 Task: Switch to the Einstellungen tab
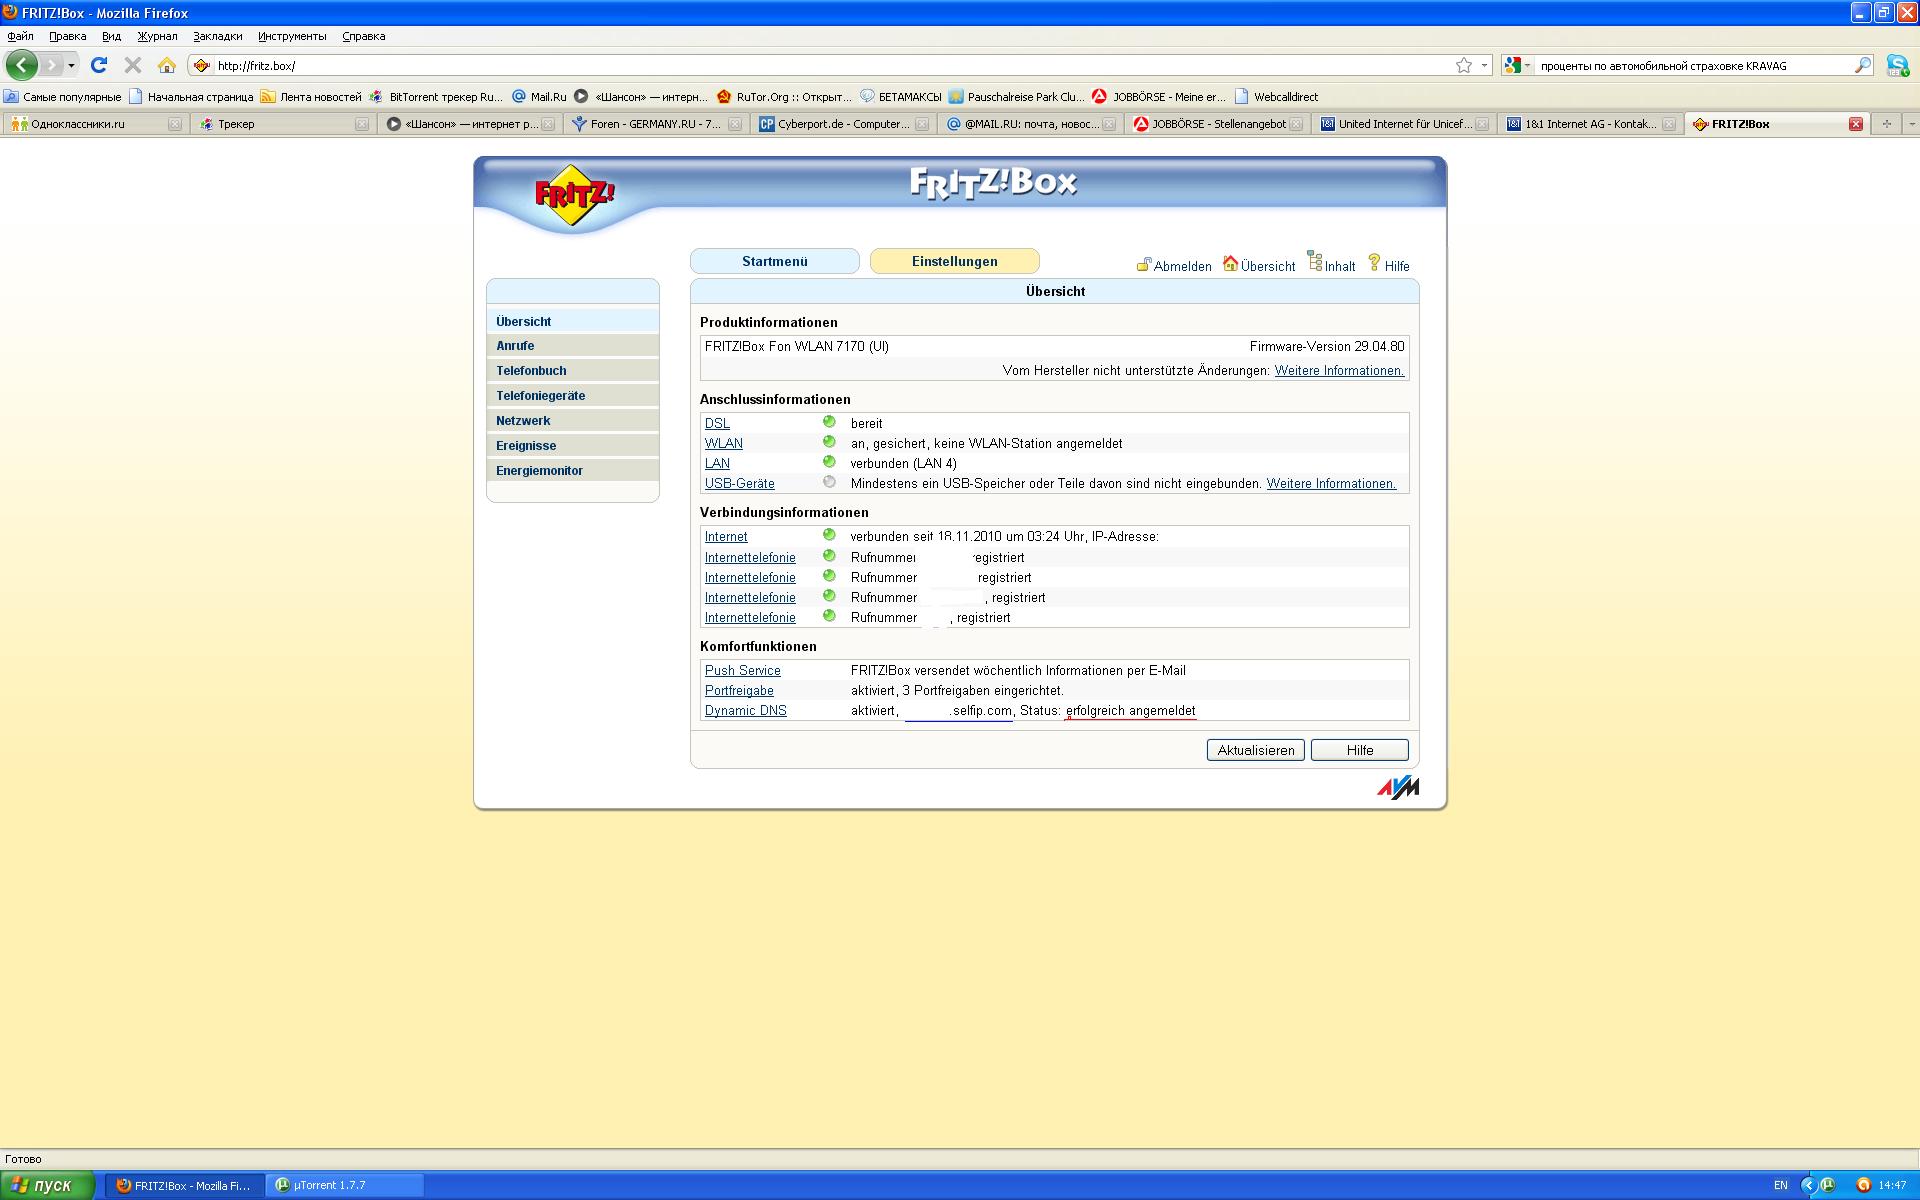tap(954, 261)
